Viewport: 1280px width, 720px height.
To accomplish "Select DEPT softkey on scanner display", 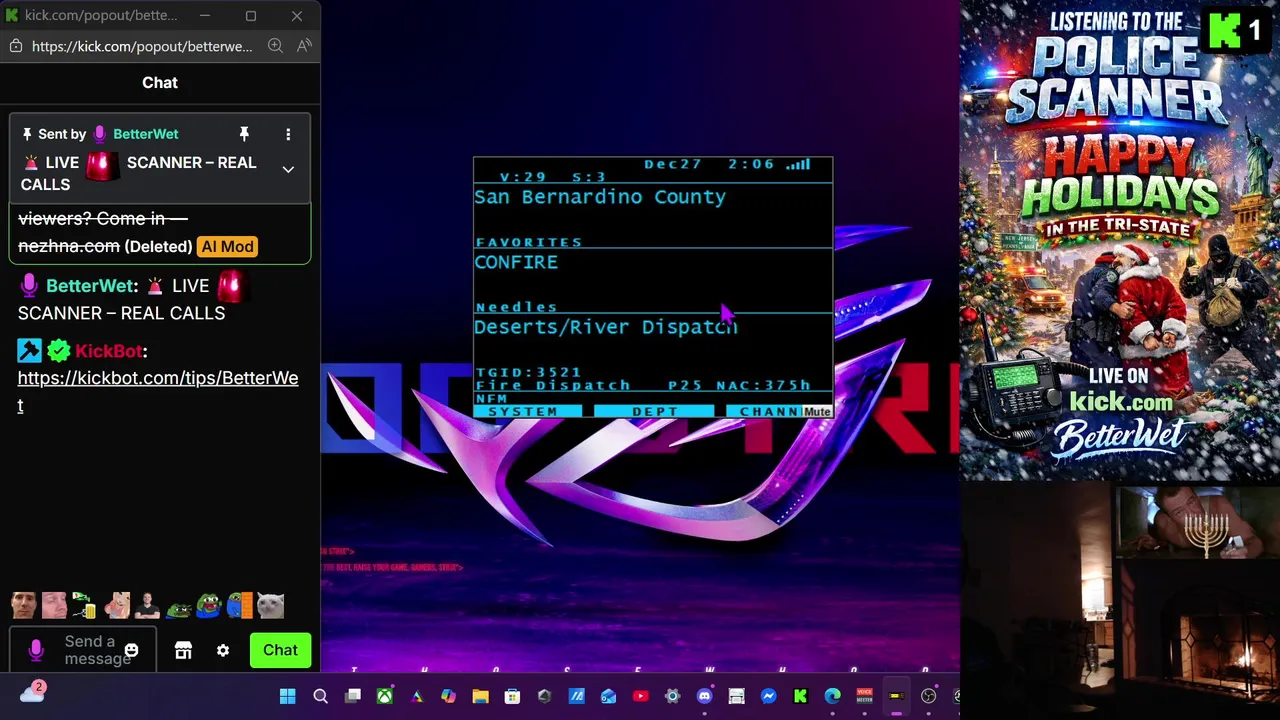I will coord(655,411).
